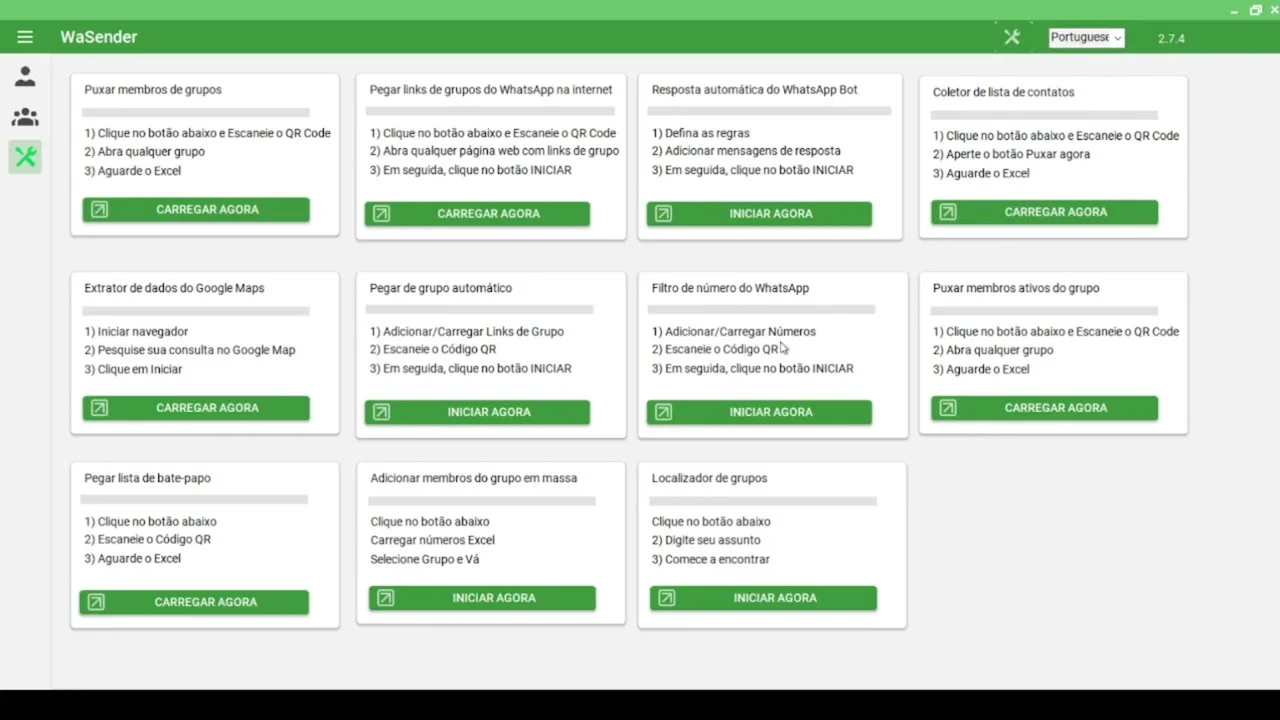Click '3) Aguarde o Excel' in Coletor de lista de contatos

tap(981, 173)
